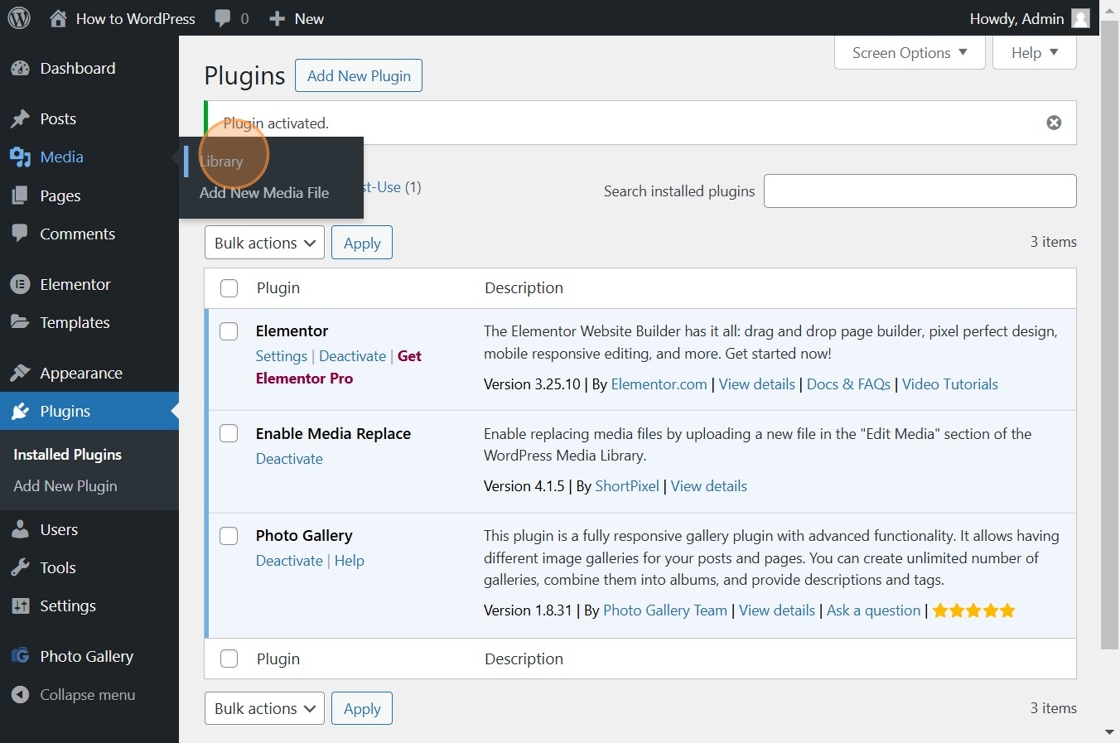Click the Photo Gallery sidebar icon
The width and height of the screenshot is (1120, 743).
click(21, 656)
